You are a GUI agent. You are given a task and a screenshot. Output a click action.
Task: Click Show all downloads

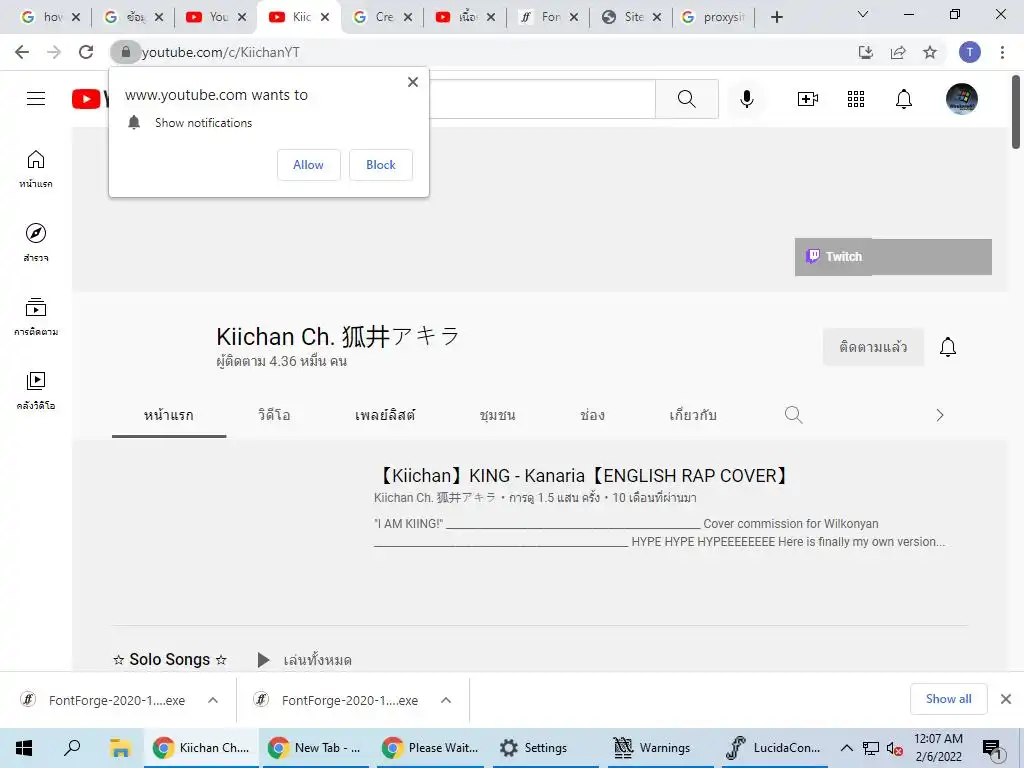(x=948, y=699)
